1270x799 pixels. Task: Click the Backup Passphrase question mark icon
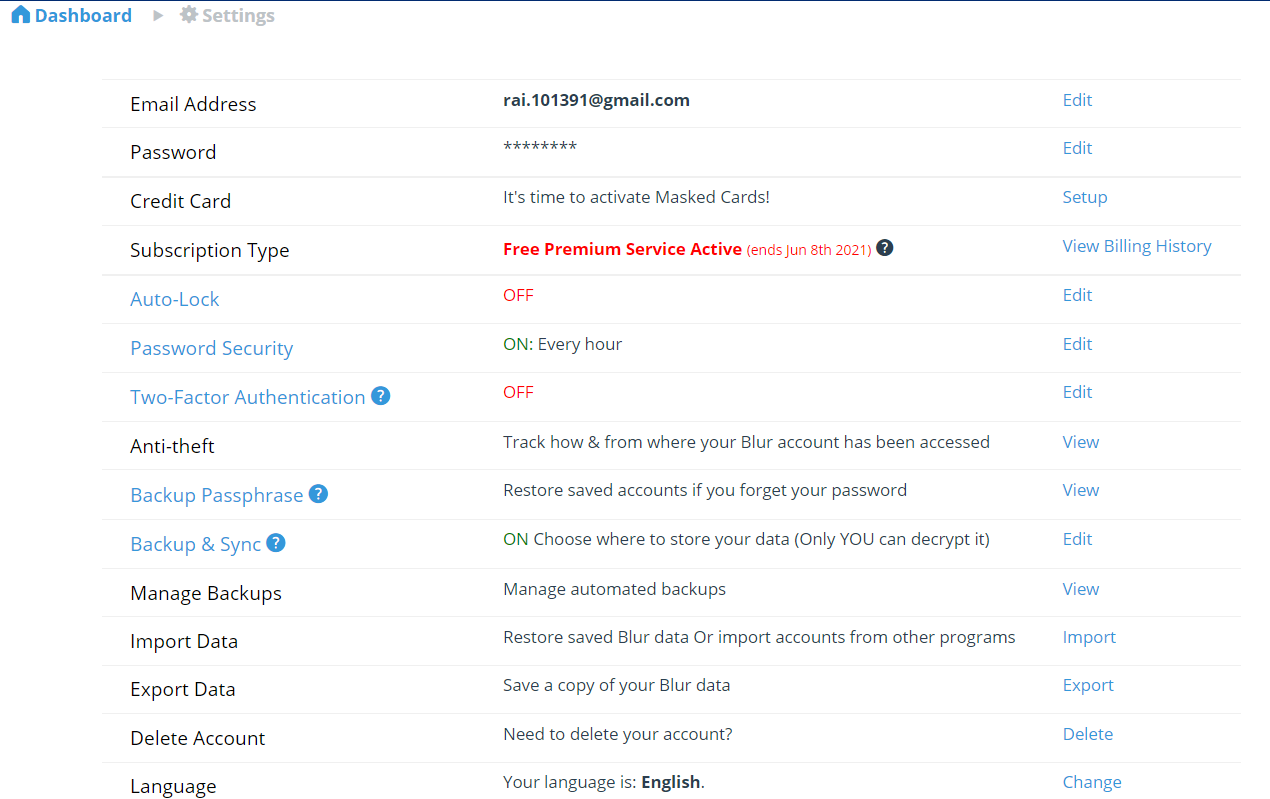[318, 493]
